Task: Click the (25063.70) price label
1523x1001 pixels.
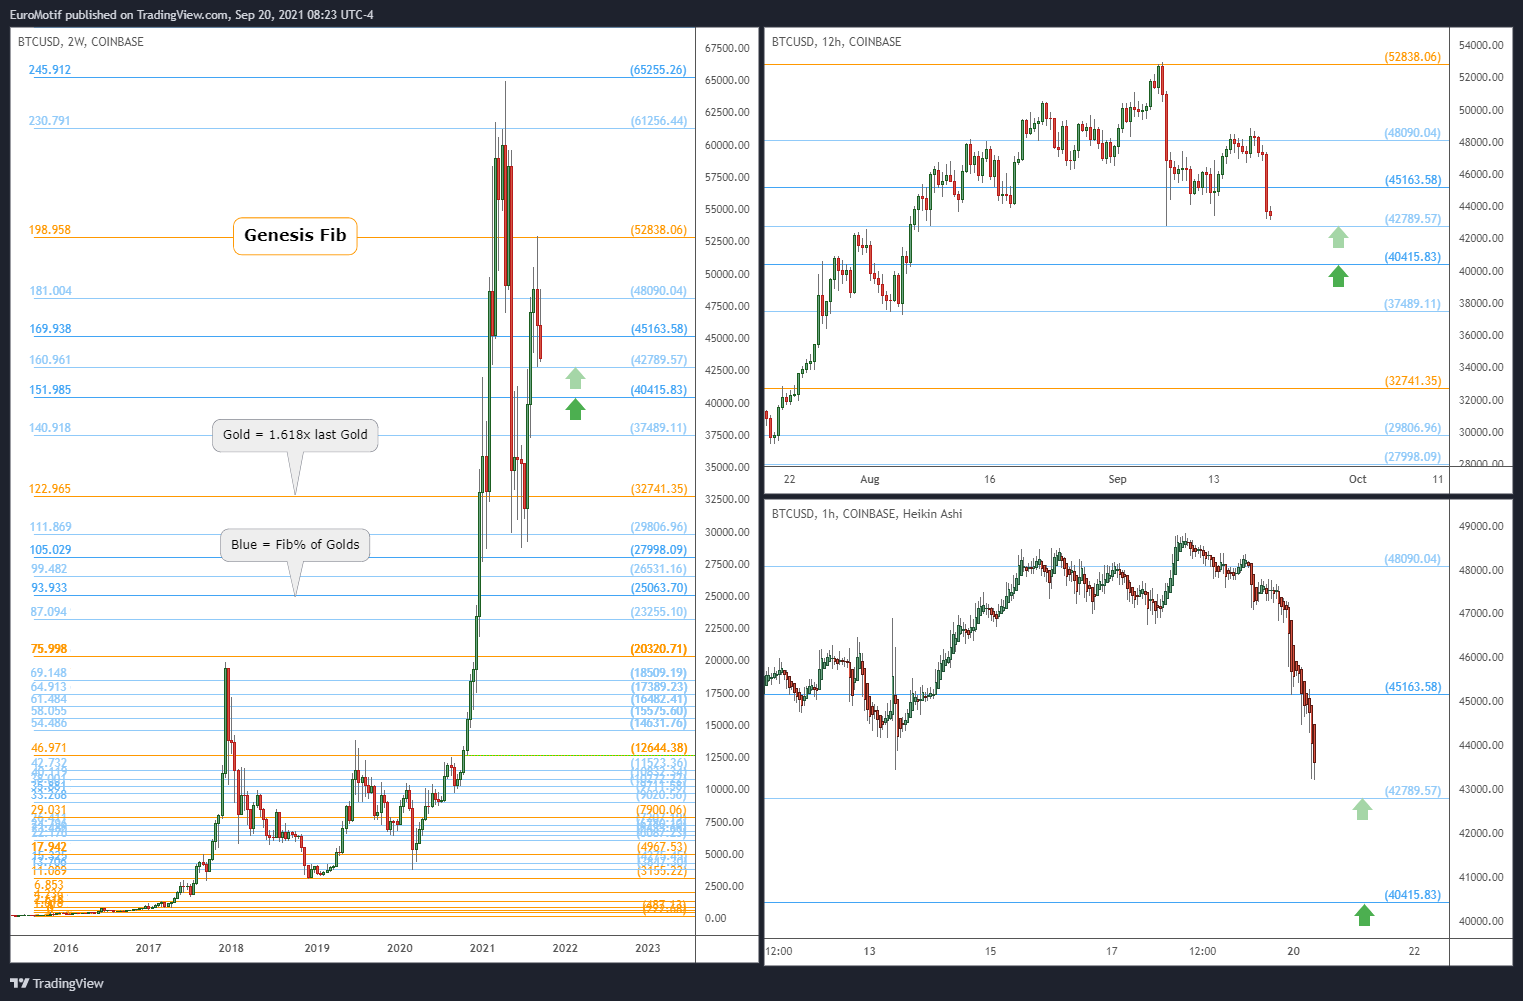Action: (x=659, y=588)
